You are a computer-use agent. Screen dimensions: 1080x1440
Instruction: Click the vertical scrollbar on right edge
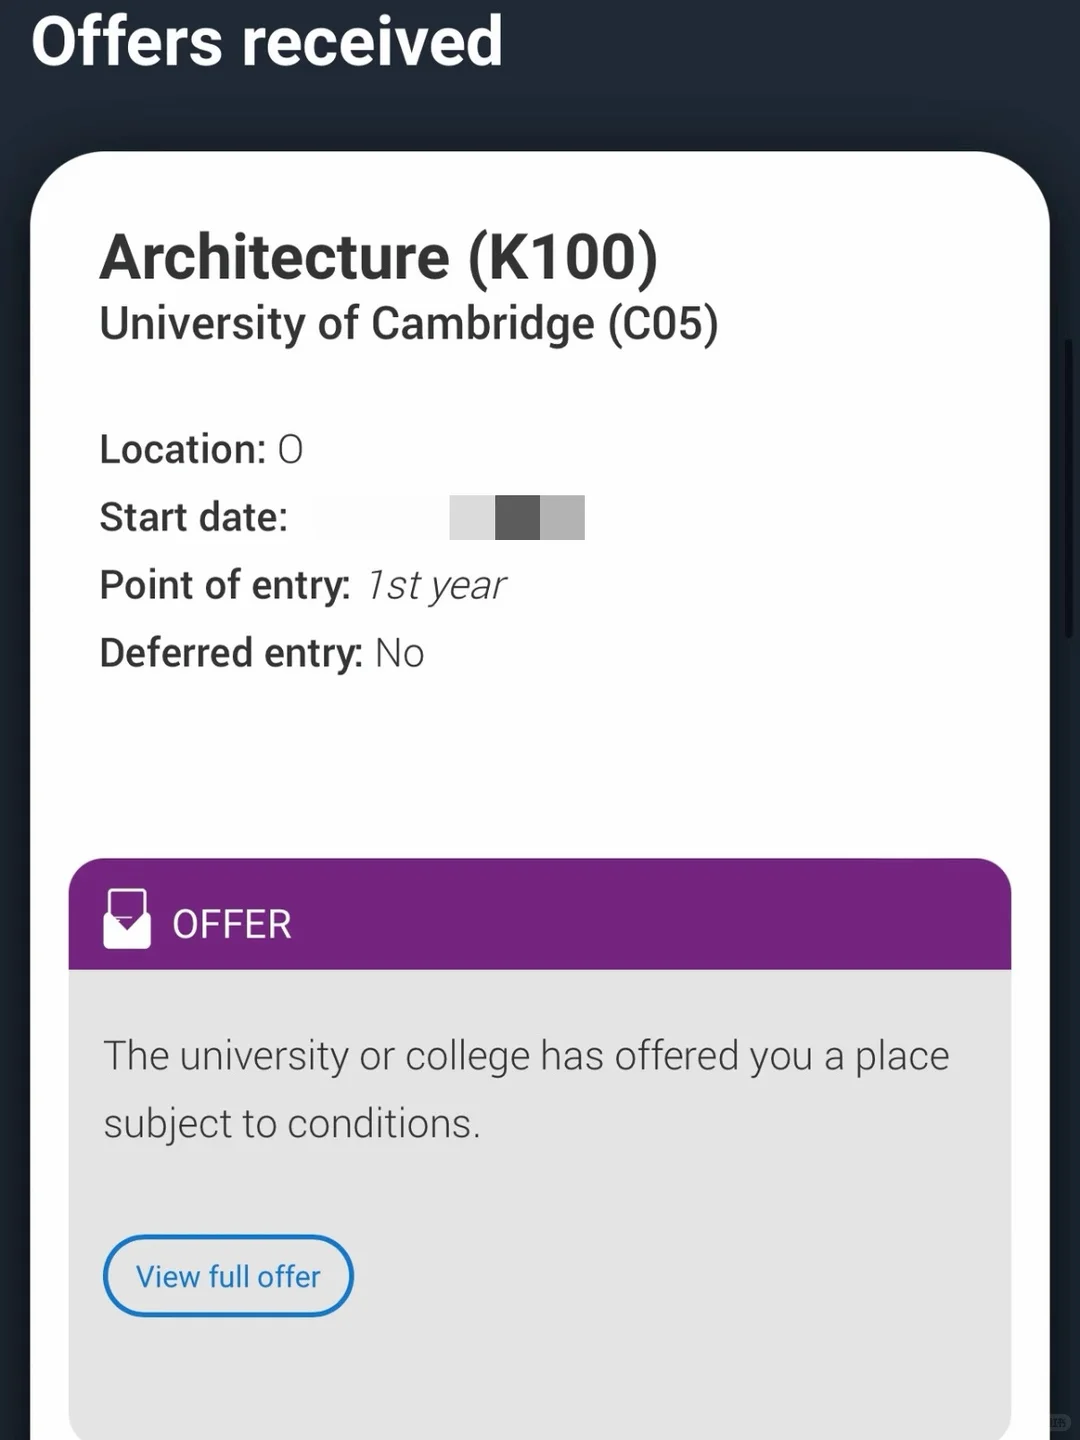(x=1069, y=490)
